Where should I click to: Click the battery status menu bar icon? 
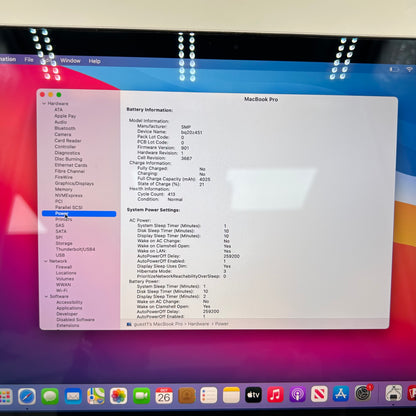pyautogui.click(x=394, y=69)
